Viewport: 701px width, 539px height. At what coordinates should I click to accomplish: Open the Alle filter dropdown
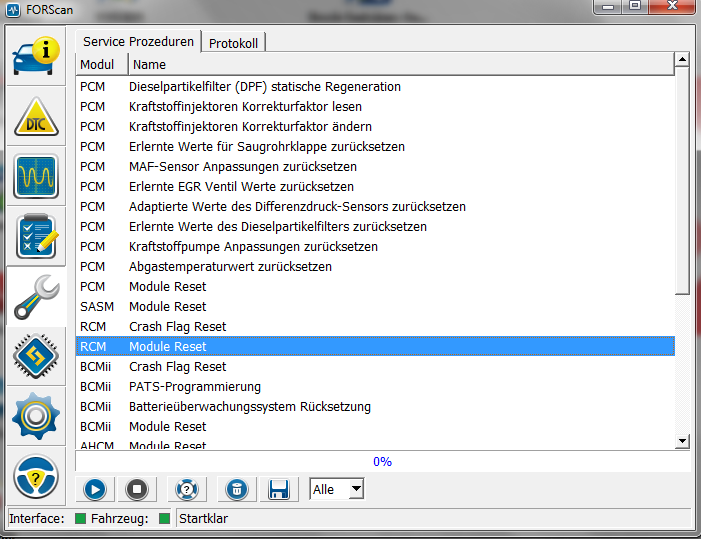[336, 489]
